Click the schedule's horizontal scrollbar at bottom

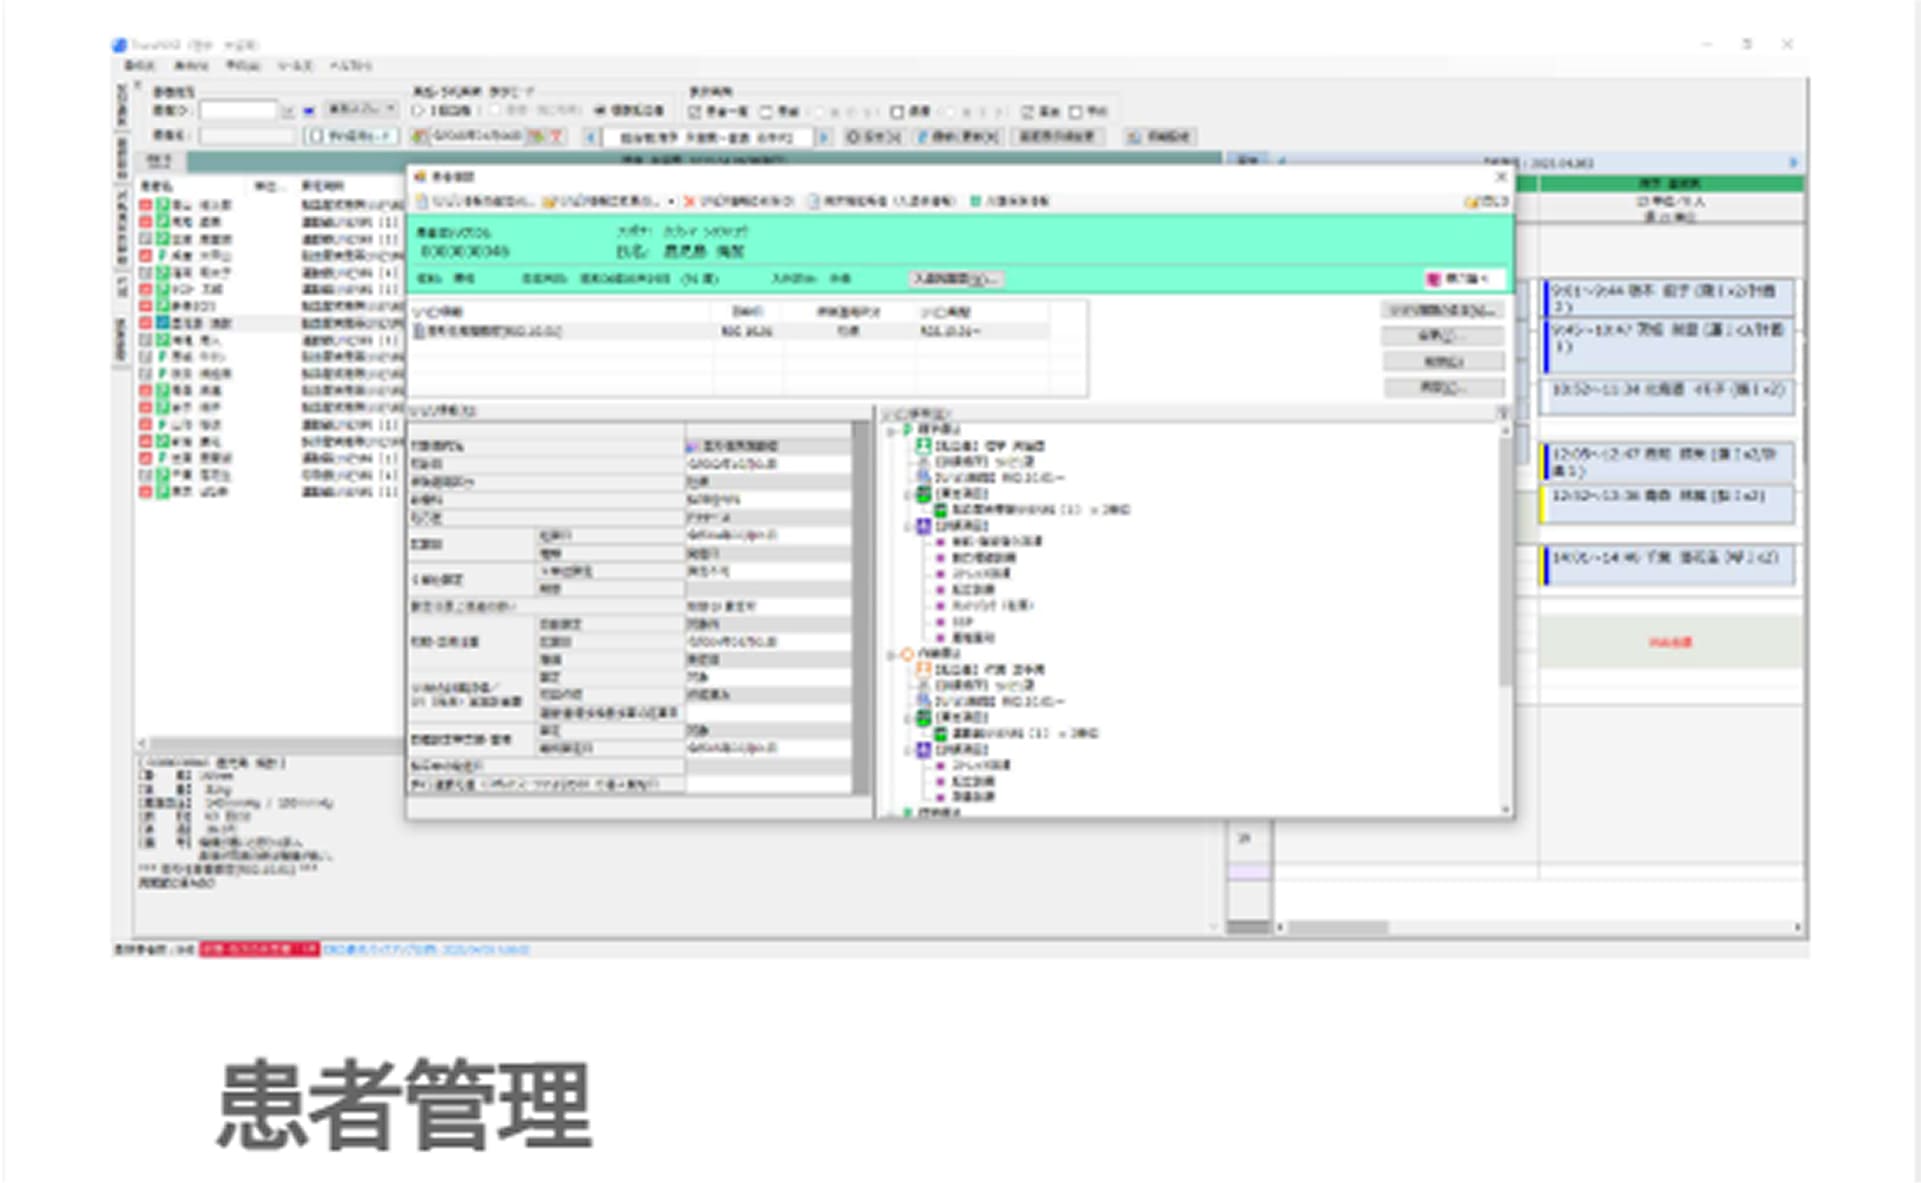click(x=1337, y=927)
